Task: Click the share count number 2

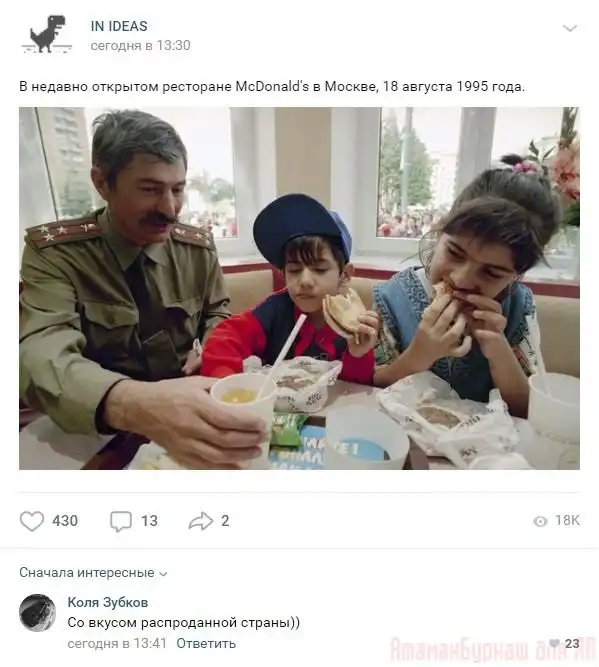Action: tap(225, 521)
